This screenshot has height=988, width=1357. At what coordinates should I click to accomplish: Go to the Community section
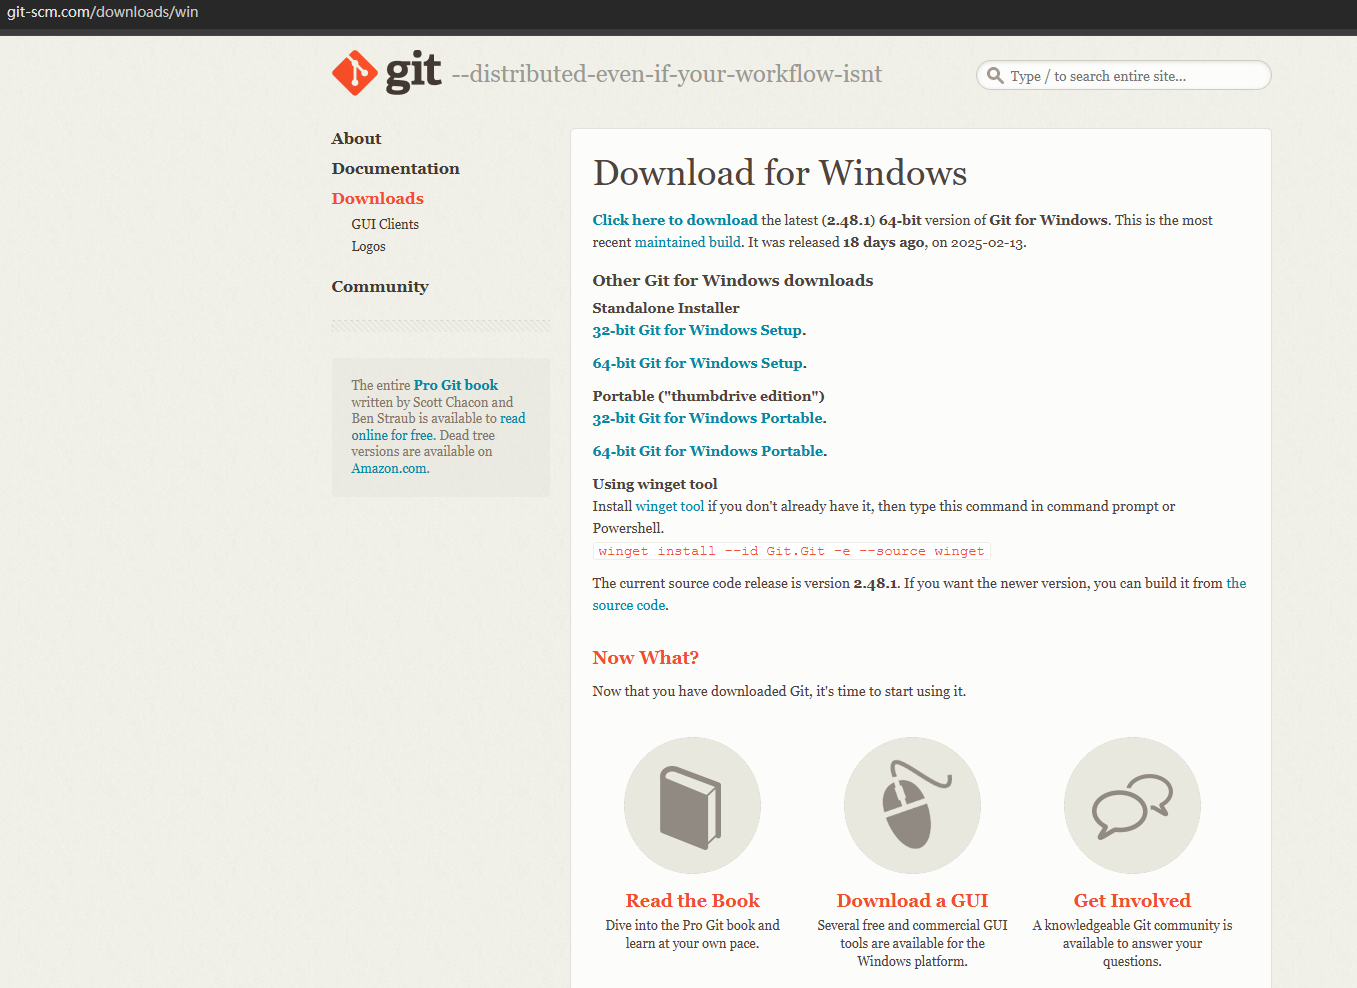click(x=380, y=286)
